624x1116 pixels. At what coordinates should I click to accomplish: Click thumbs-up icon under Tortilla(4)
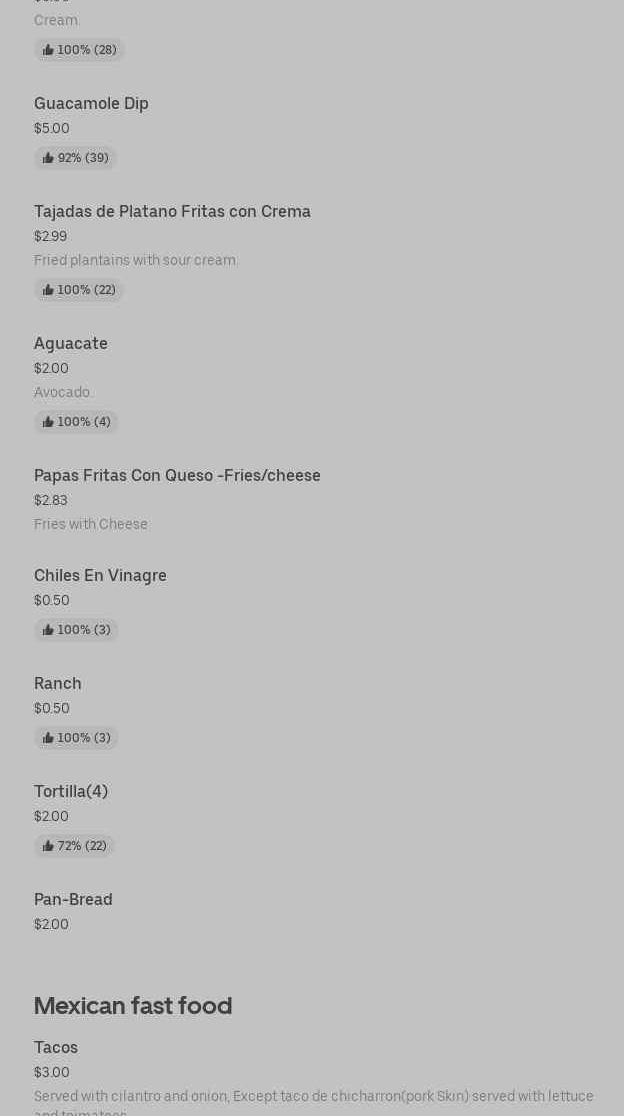(x=48, y=846)
